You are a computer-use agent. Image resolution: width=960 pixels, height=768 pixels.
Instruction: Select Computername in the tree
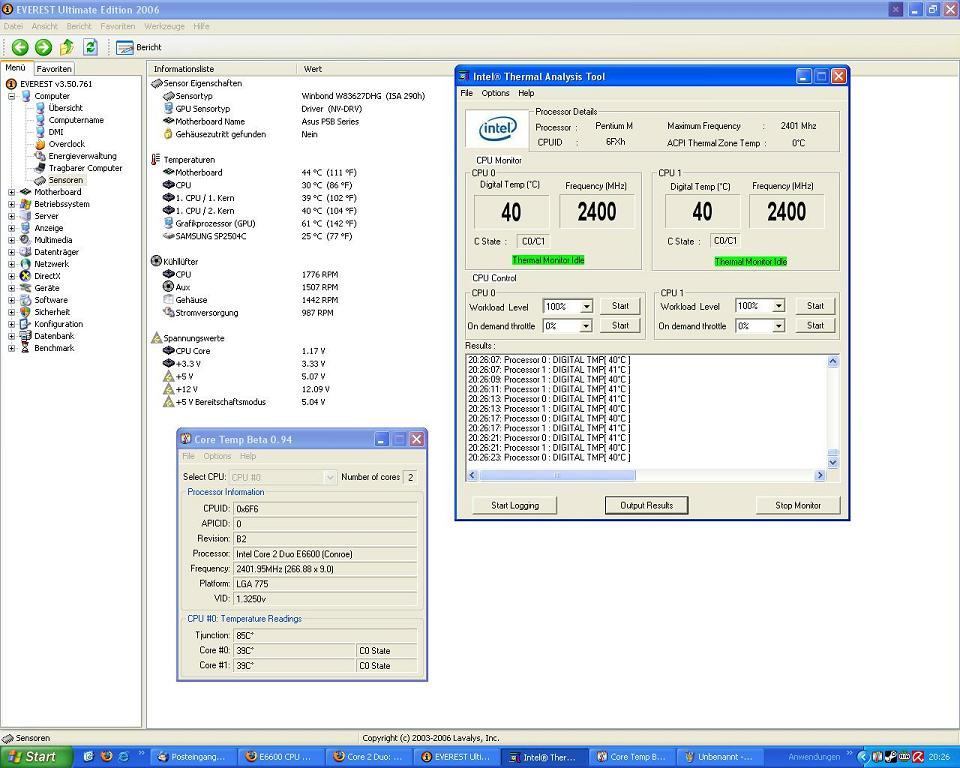point(76,120)
